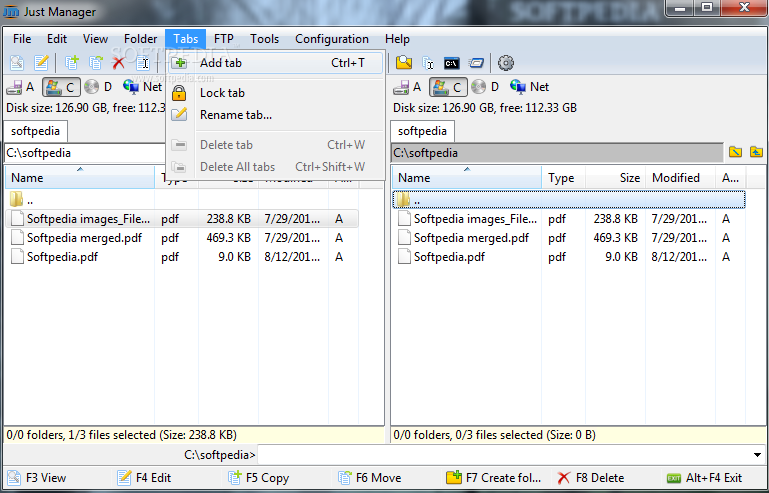
Task: Select the right panel softpedia tab
Action: point(422,131)
